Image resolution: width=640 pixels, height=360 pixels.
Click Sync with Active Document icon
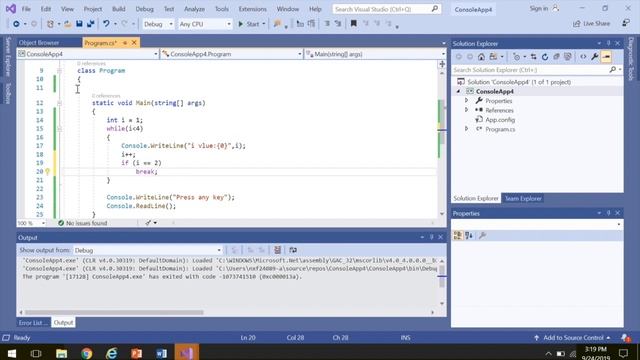pos(533,57)
